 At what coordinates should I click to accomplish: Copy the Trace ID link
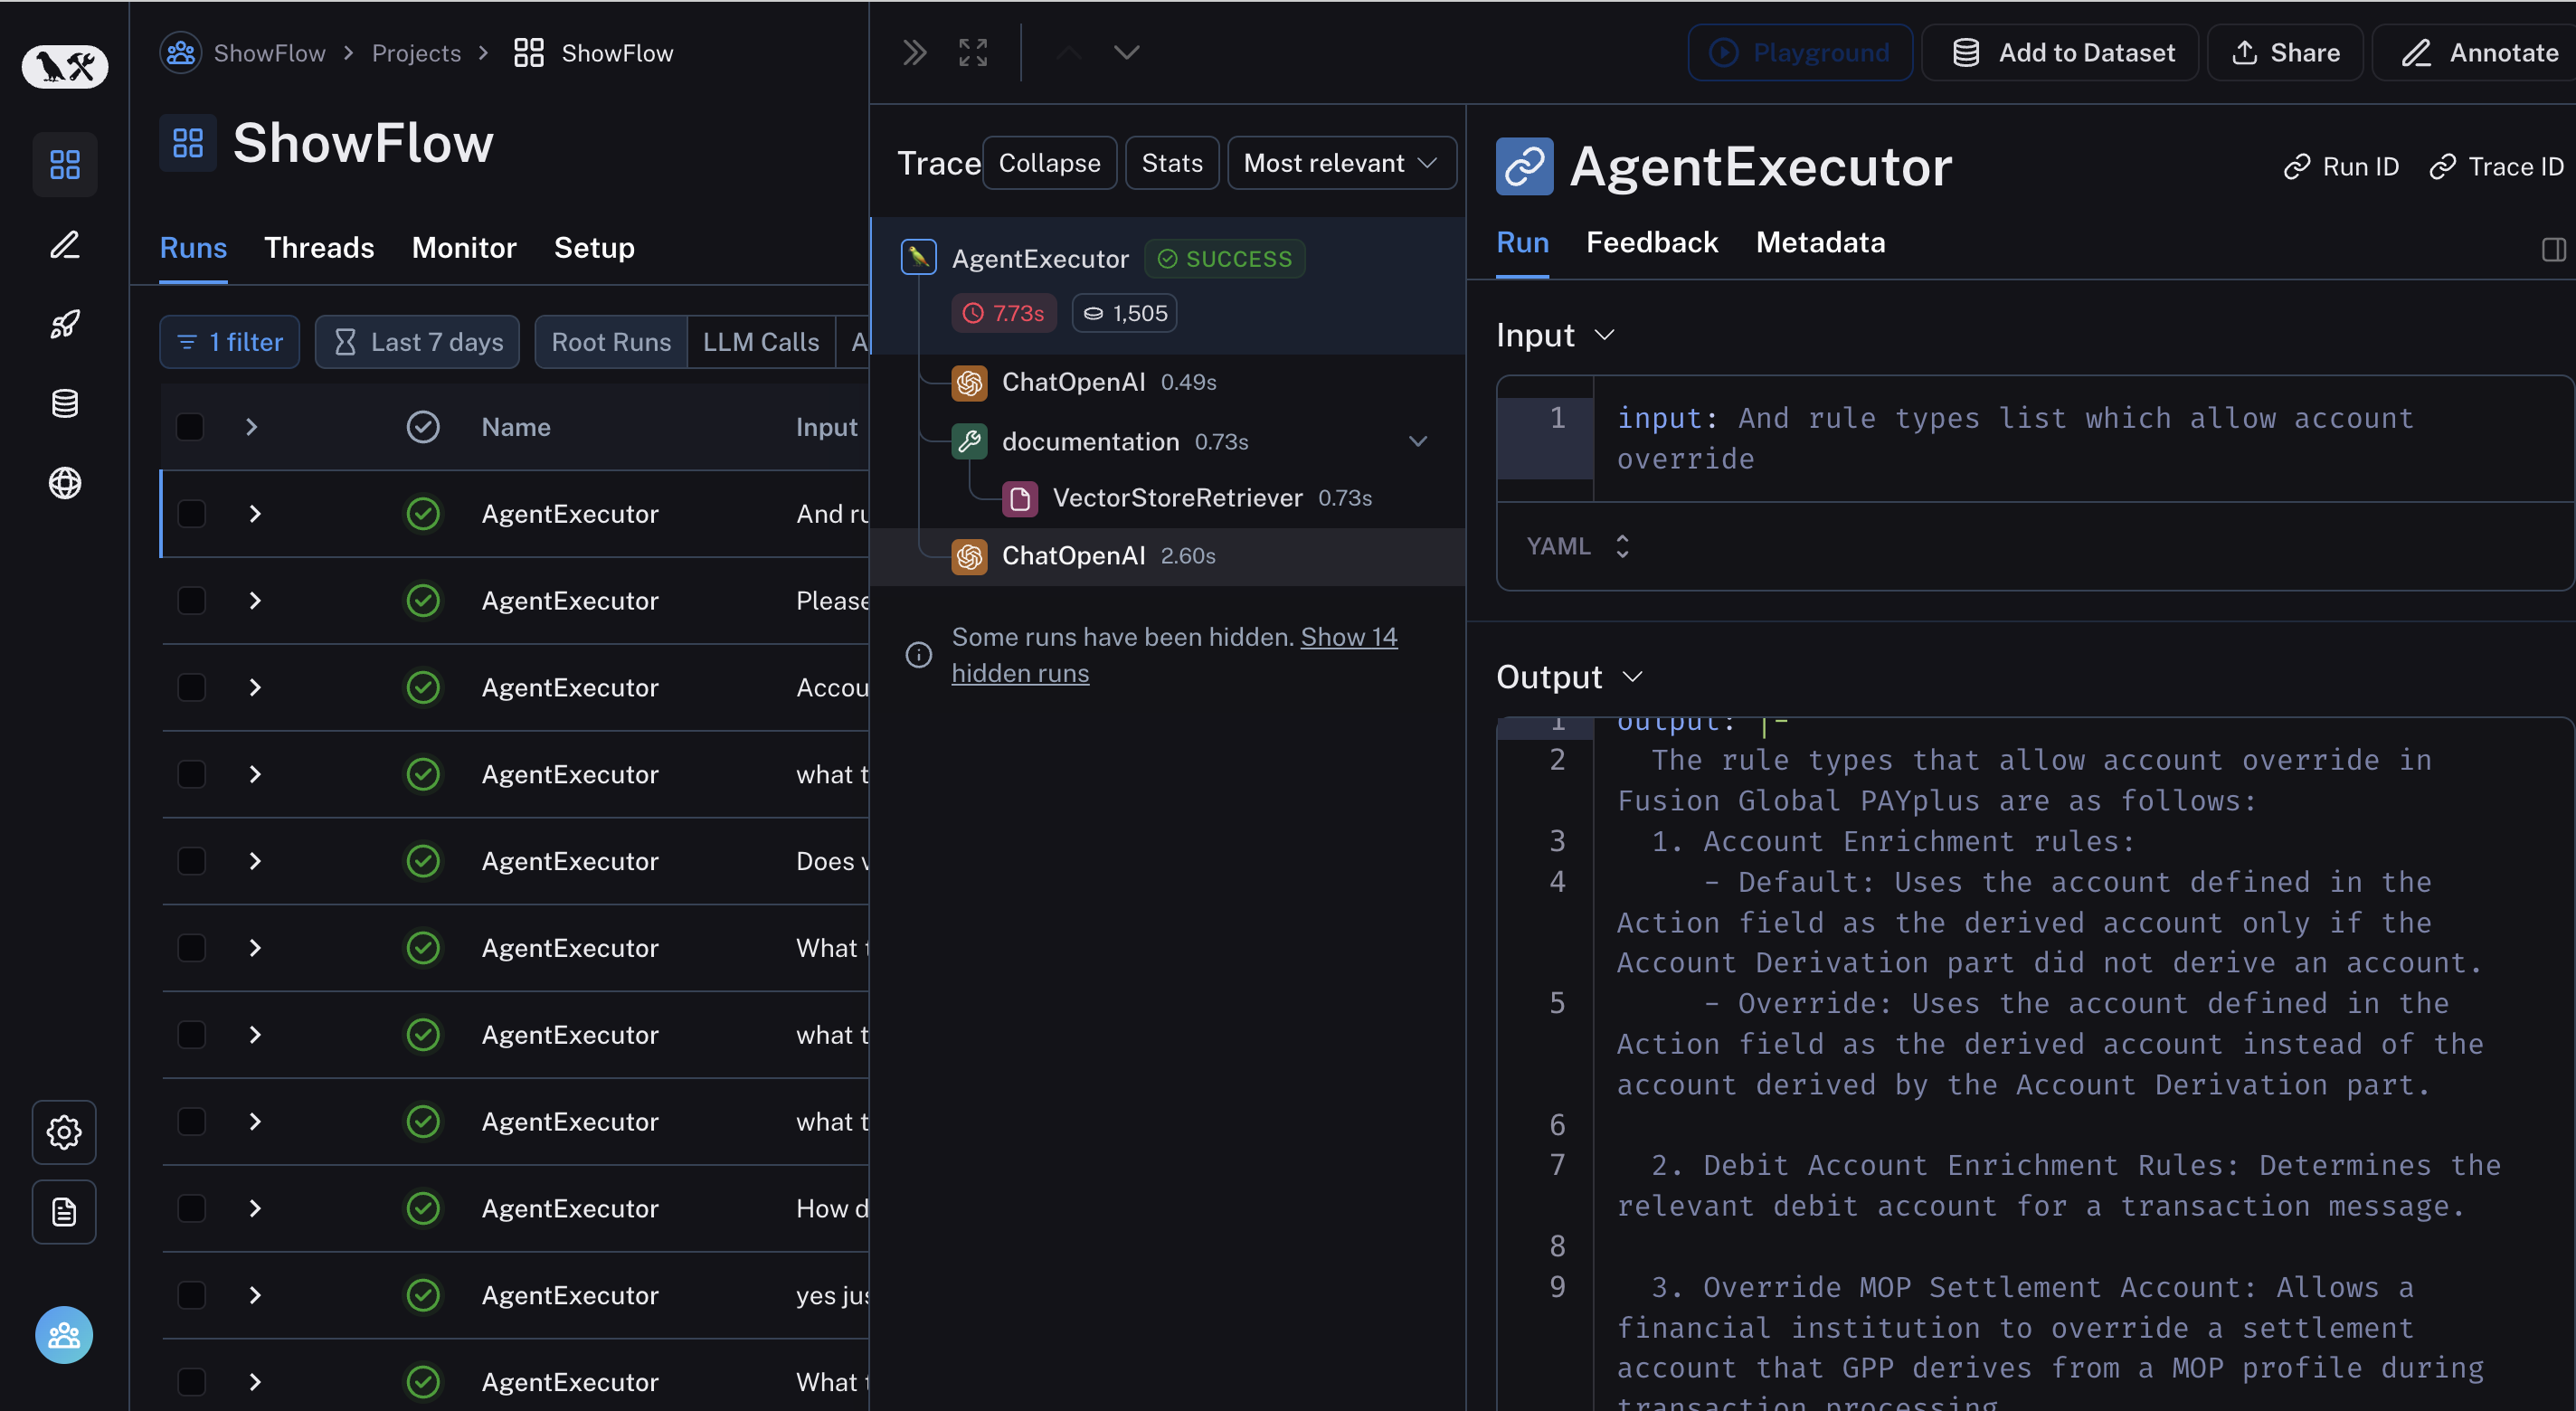click(x=2496, y=166)
